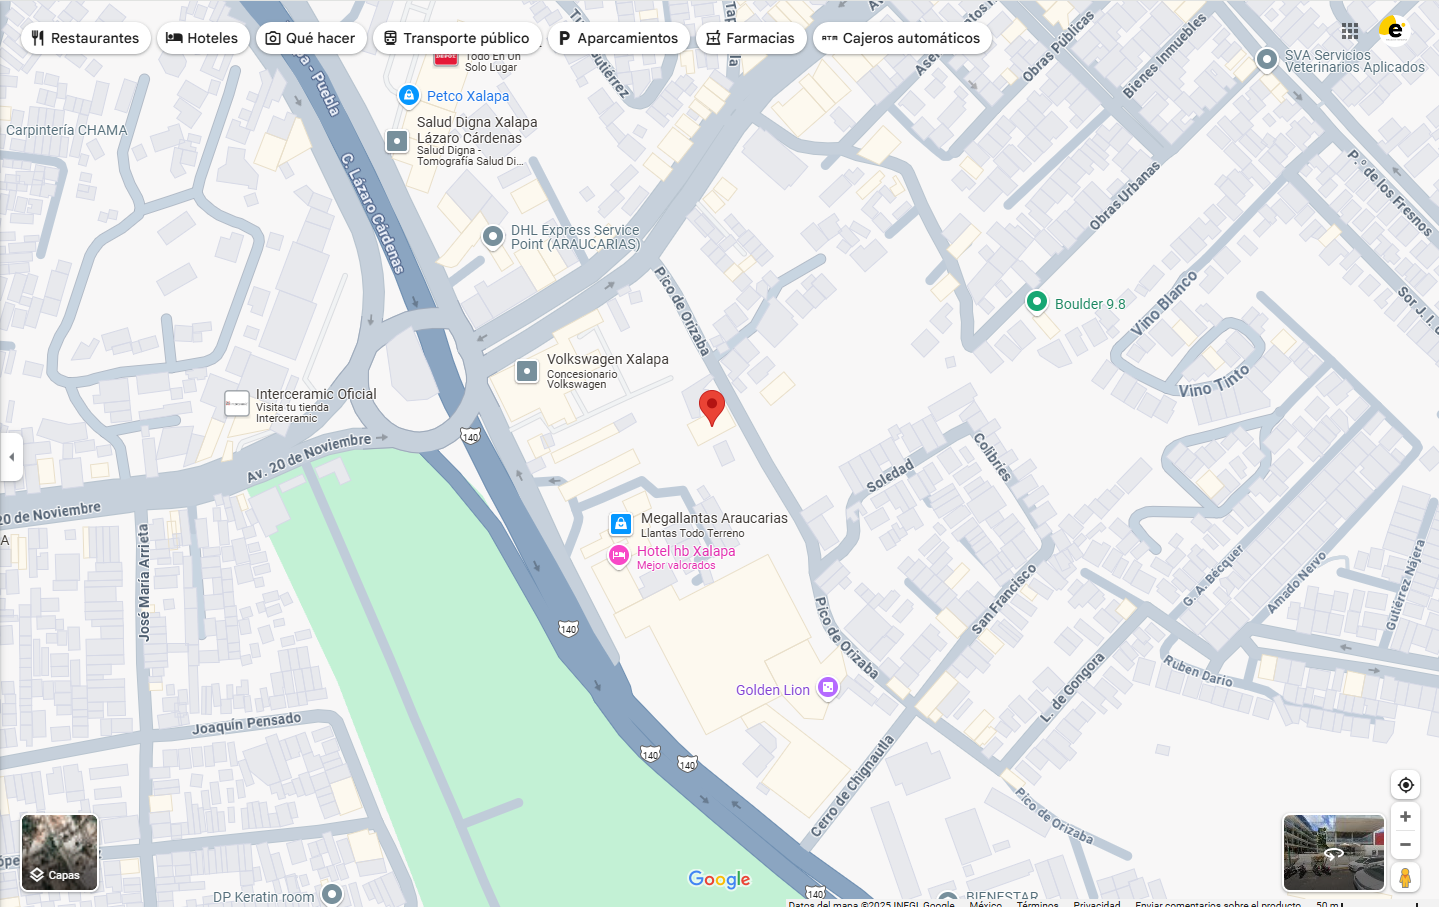Click the Boulder 9.8 green marker

tap(1037, 302)
